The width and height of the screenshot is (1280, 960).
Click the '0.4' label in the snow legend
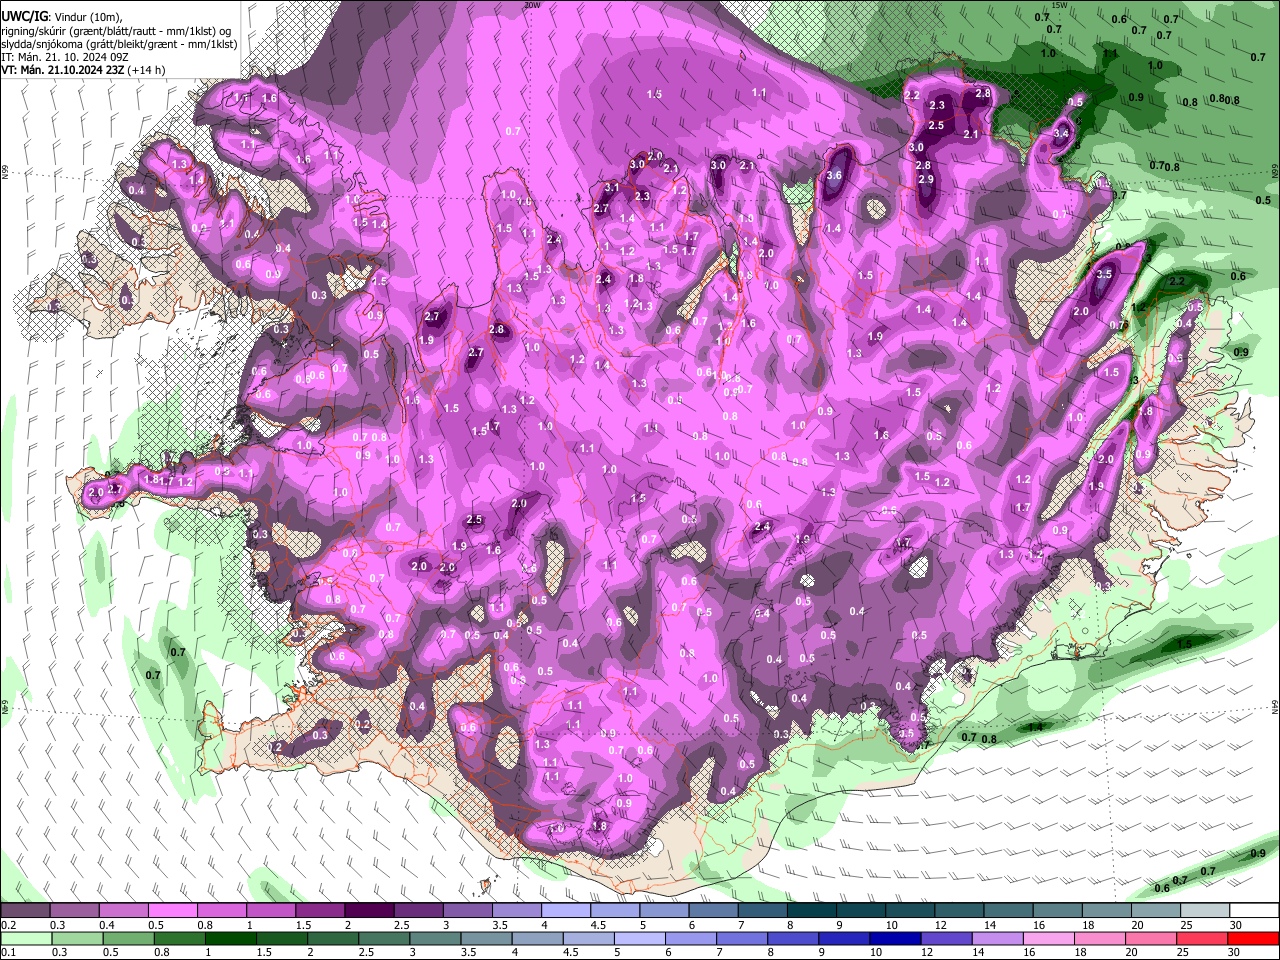click(x=106, y=925)
